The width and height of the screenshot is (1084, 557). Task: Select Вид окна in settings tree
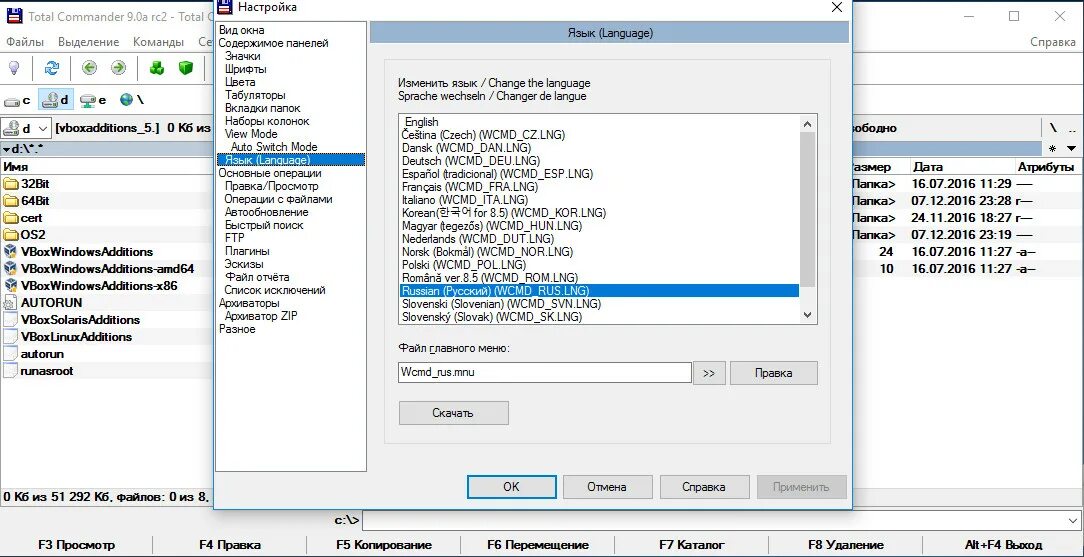[241, 30]
